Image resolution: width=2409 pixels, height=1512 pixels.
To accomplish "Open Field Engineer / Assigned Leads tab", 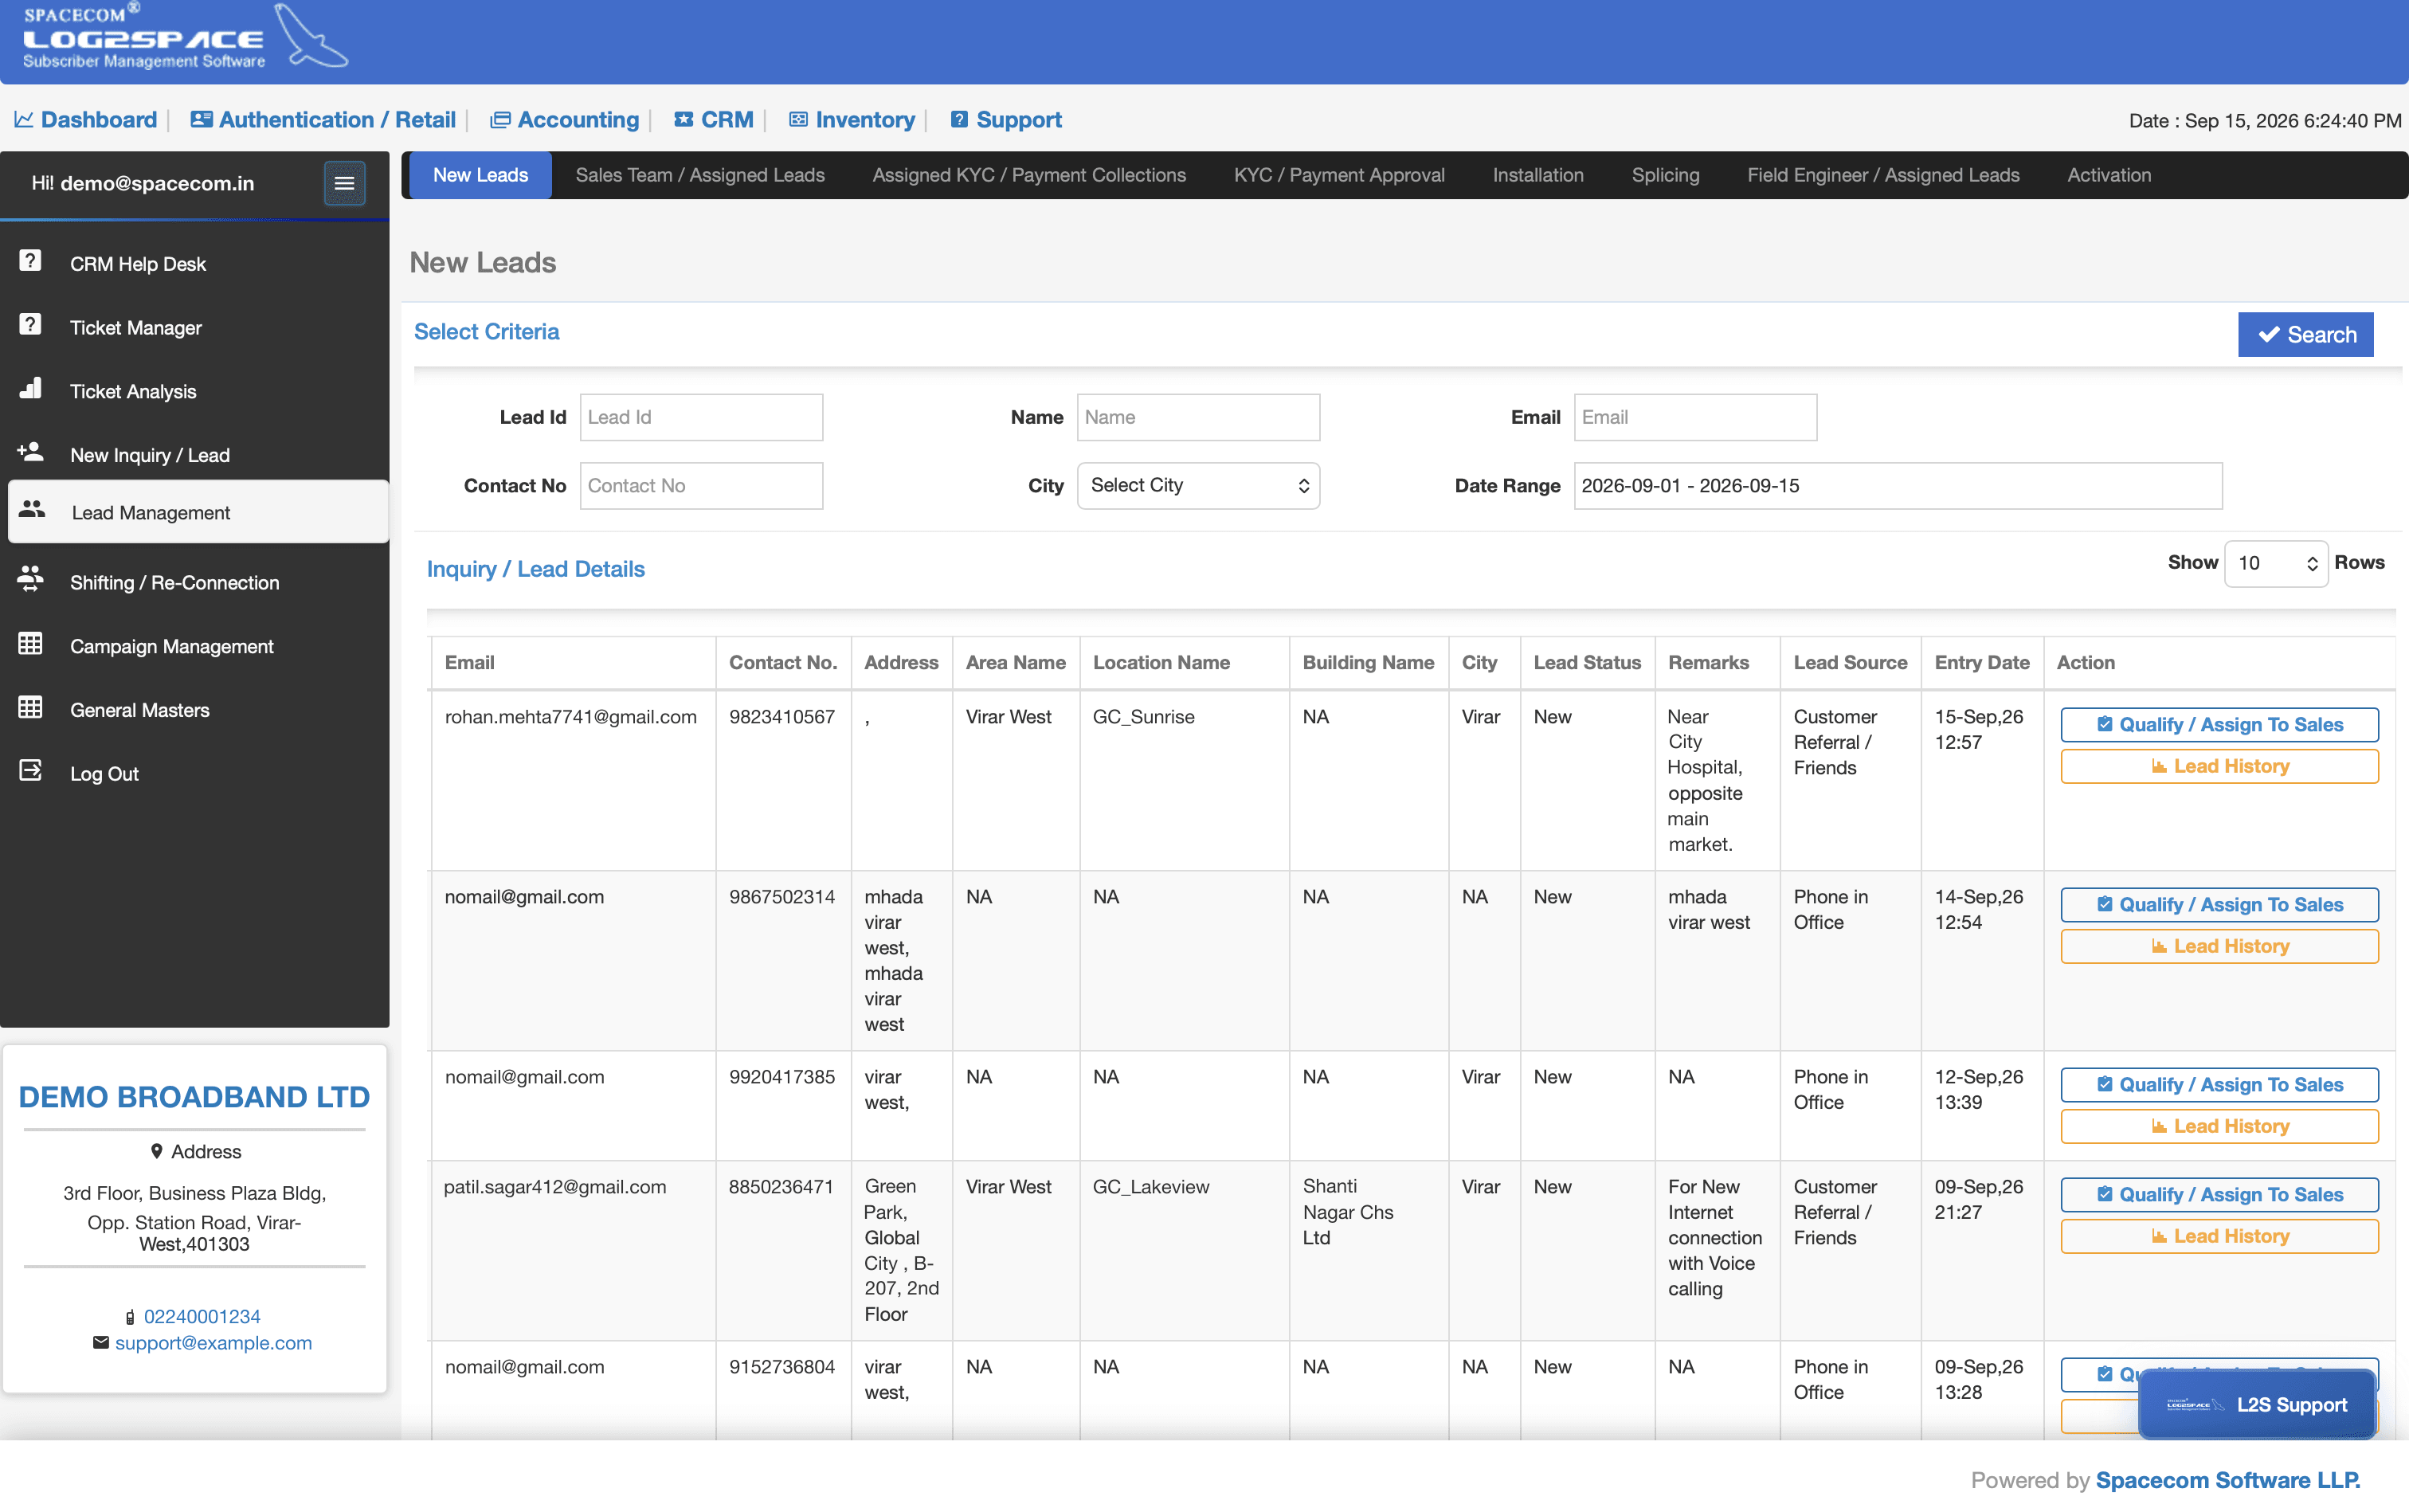I will point(1883,175).
